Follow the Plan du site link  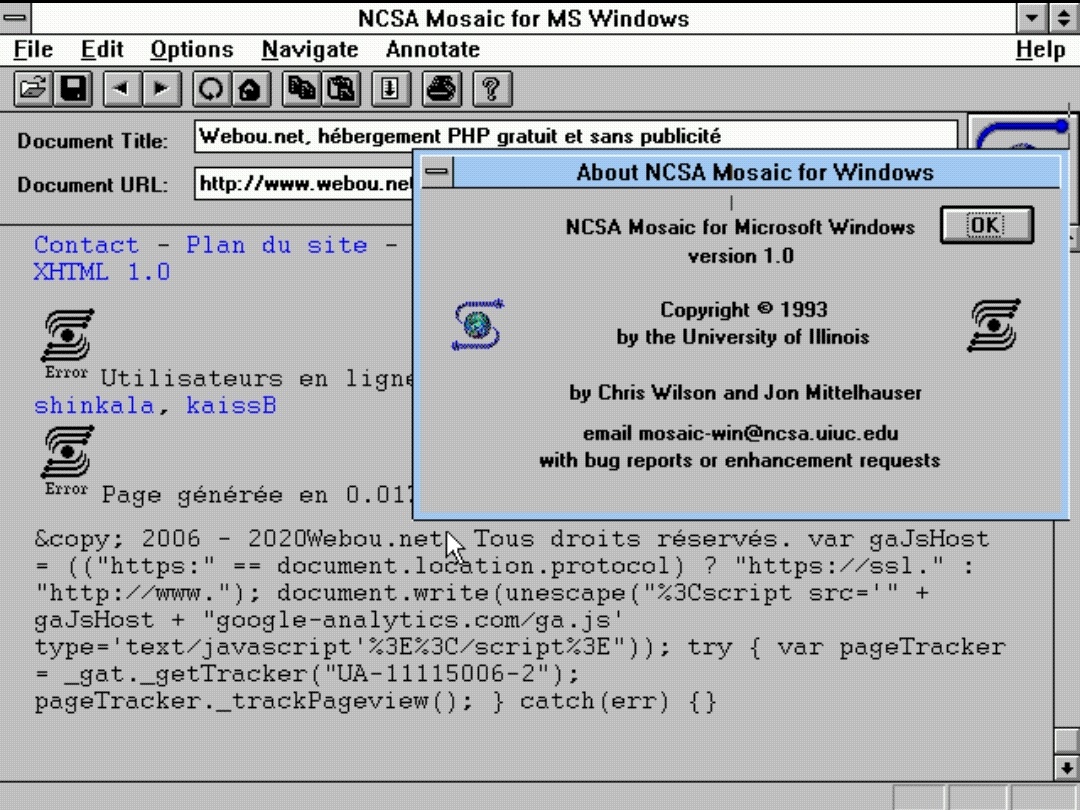(277, 245)
